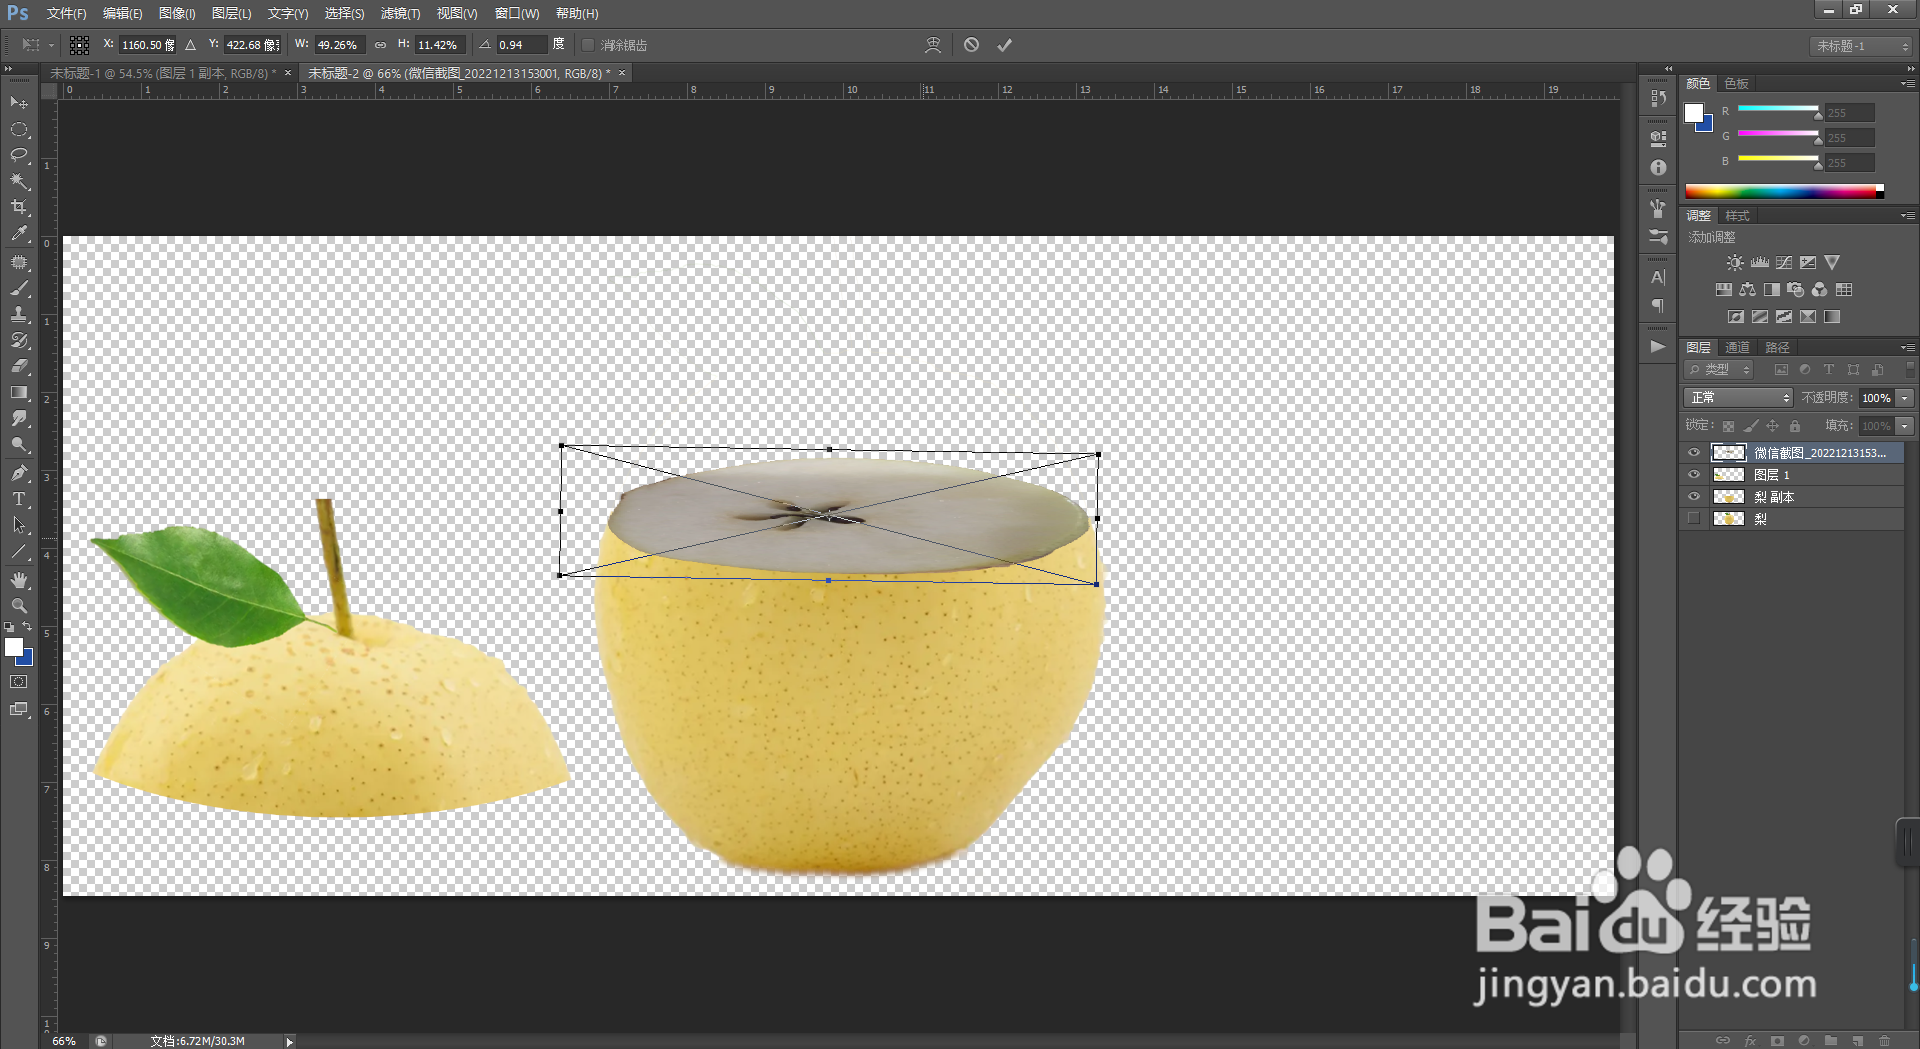Cancel the transform with the circle-slash icon
Image resolution: width=1920 pixels, height=1049 pixels.
pos(971,45)
